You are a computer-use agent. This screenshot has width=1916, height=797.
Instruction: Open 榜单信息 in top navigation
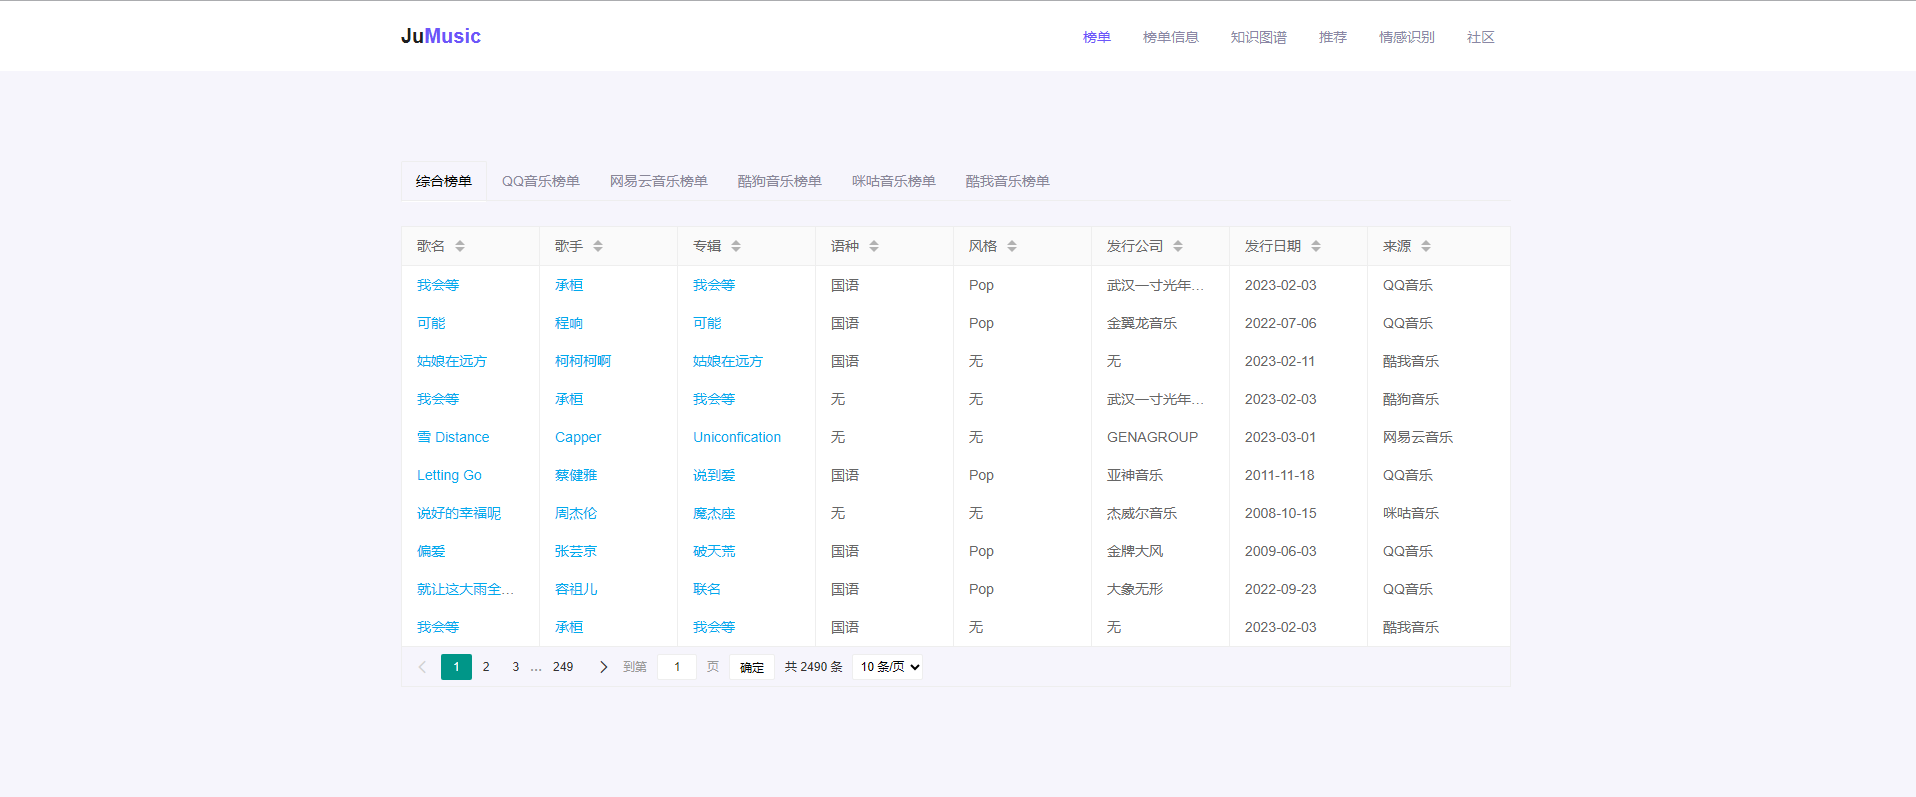[x=1171, y=37]
